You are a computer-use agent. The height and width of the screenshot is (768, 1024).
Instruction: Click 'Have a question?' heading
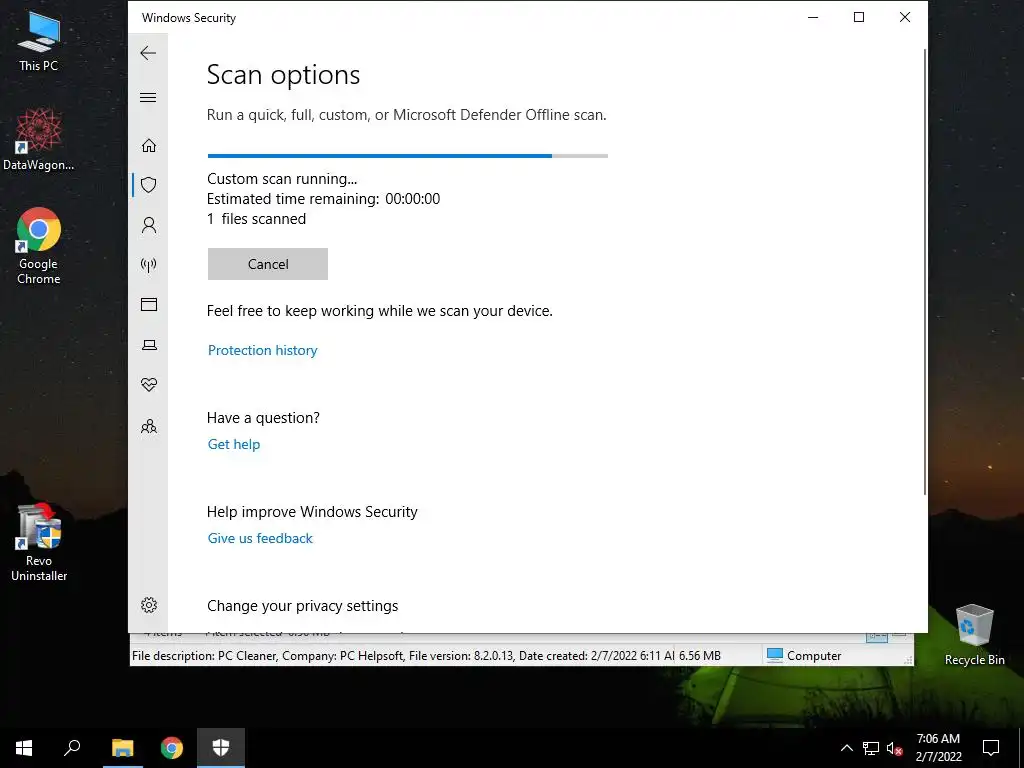tap(263, 418)
